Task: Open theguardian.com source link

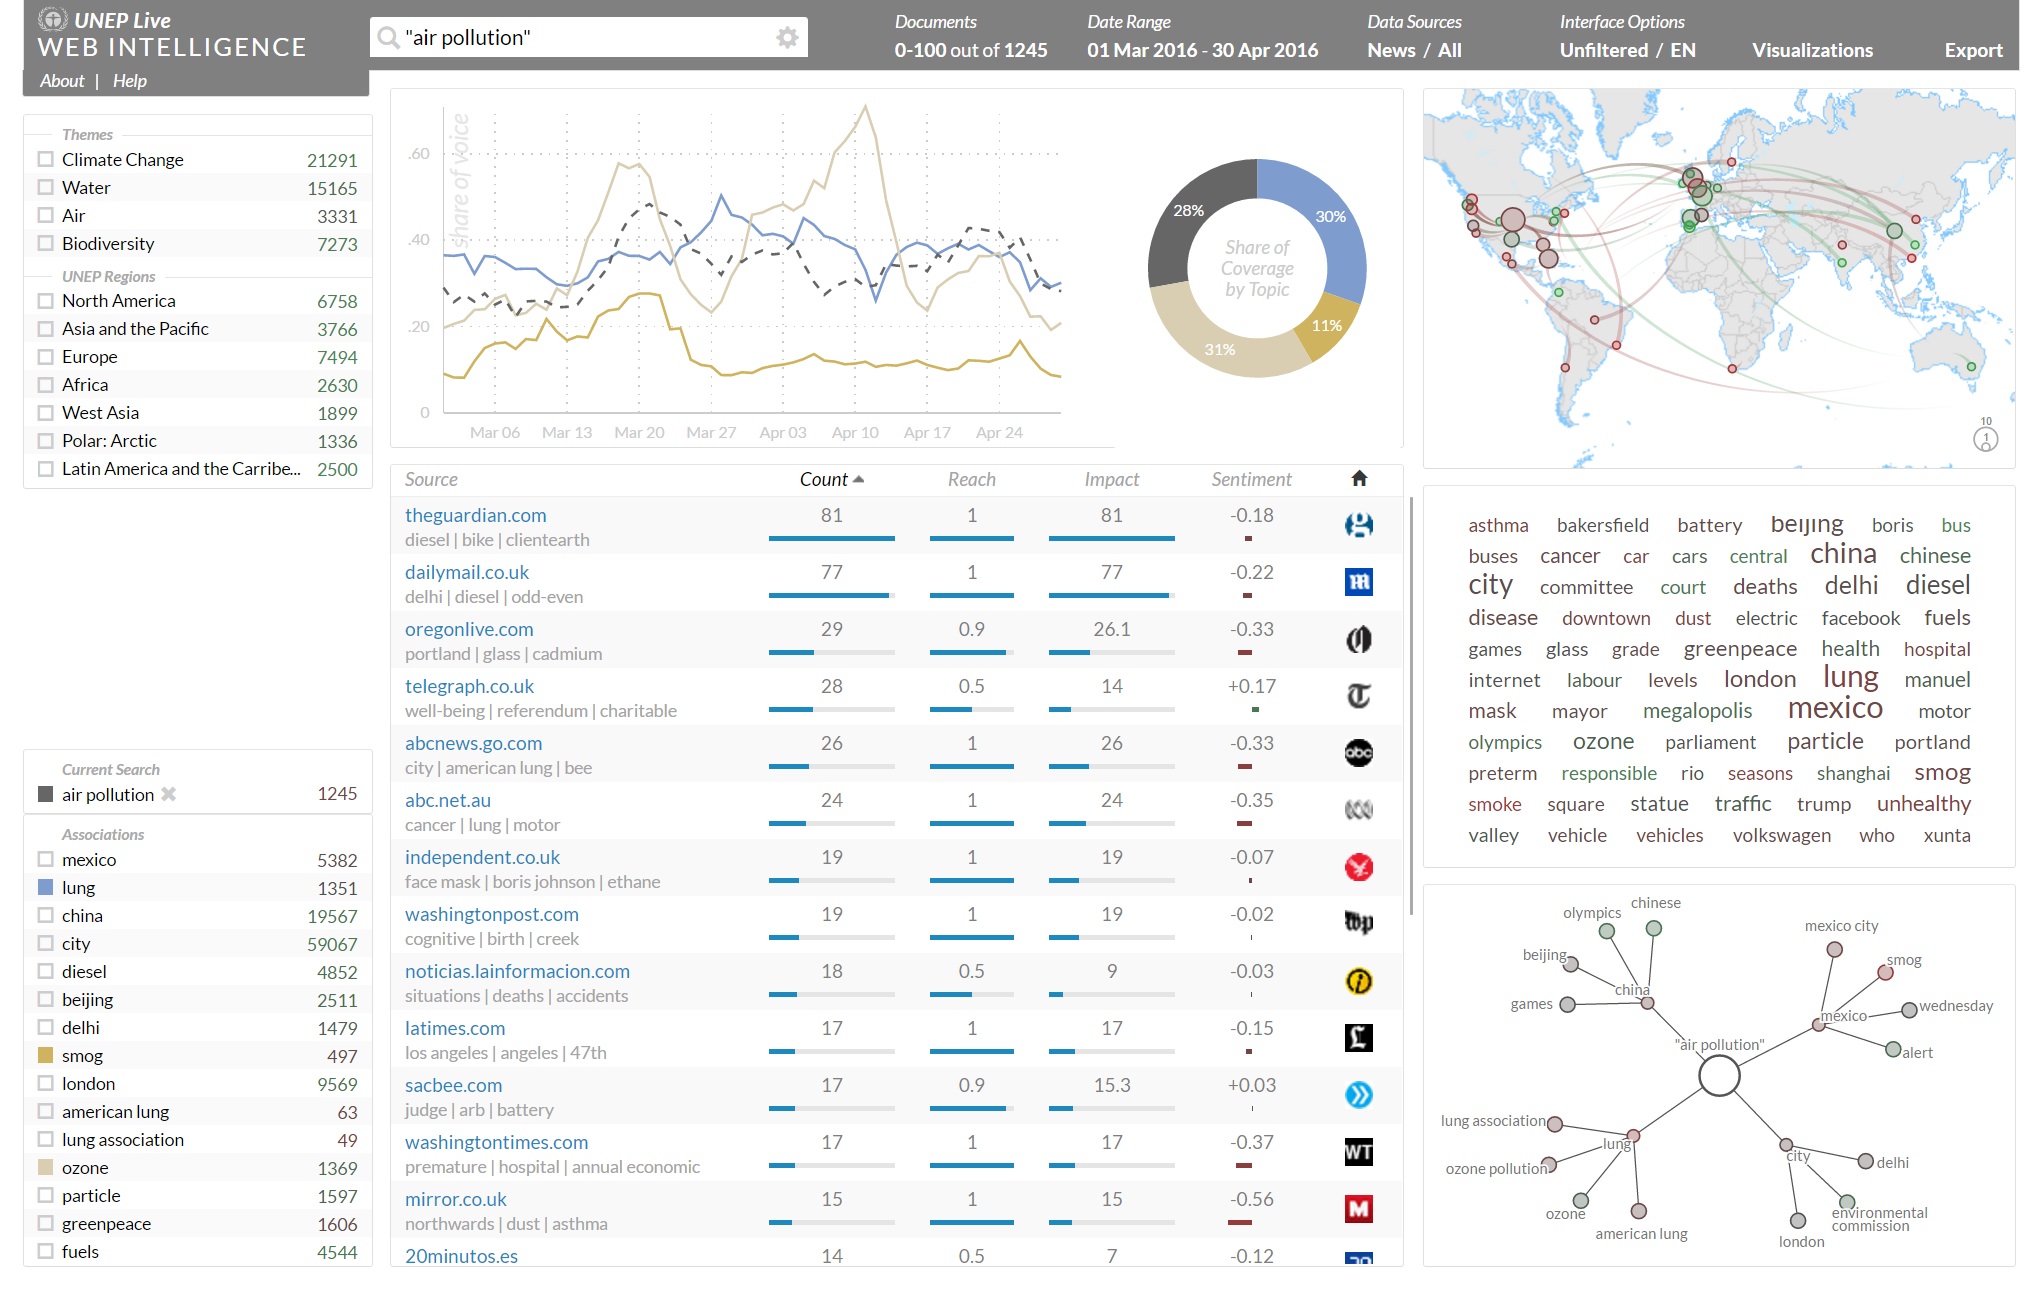Action: [x=475, y=515]
